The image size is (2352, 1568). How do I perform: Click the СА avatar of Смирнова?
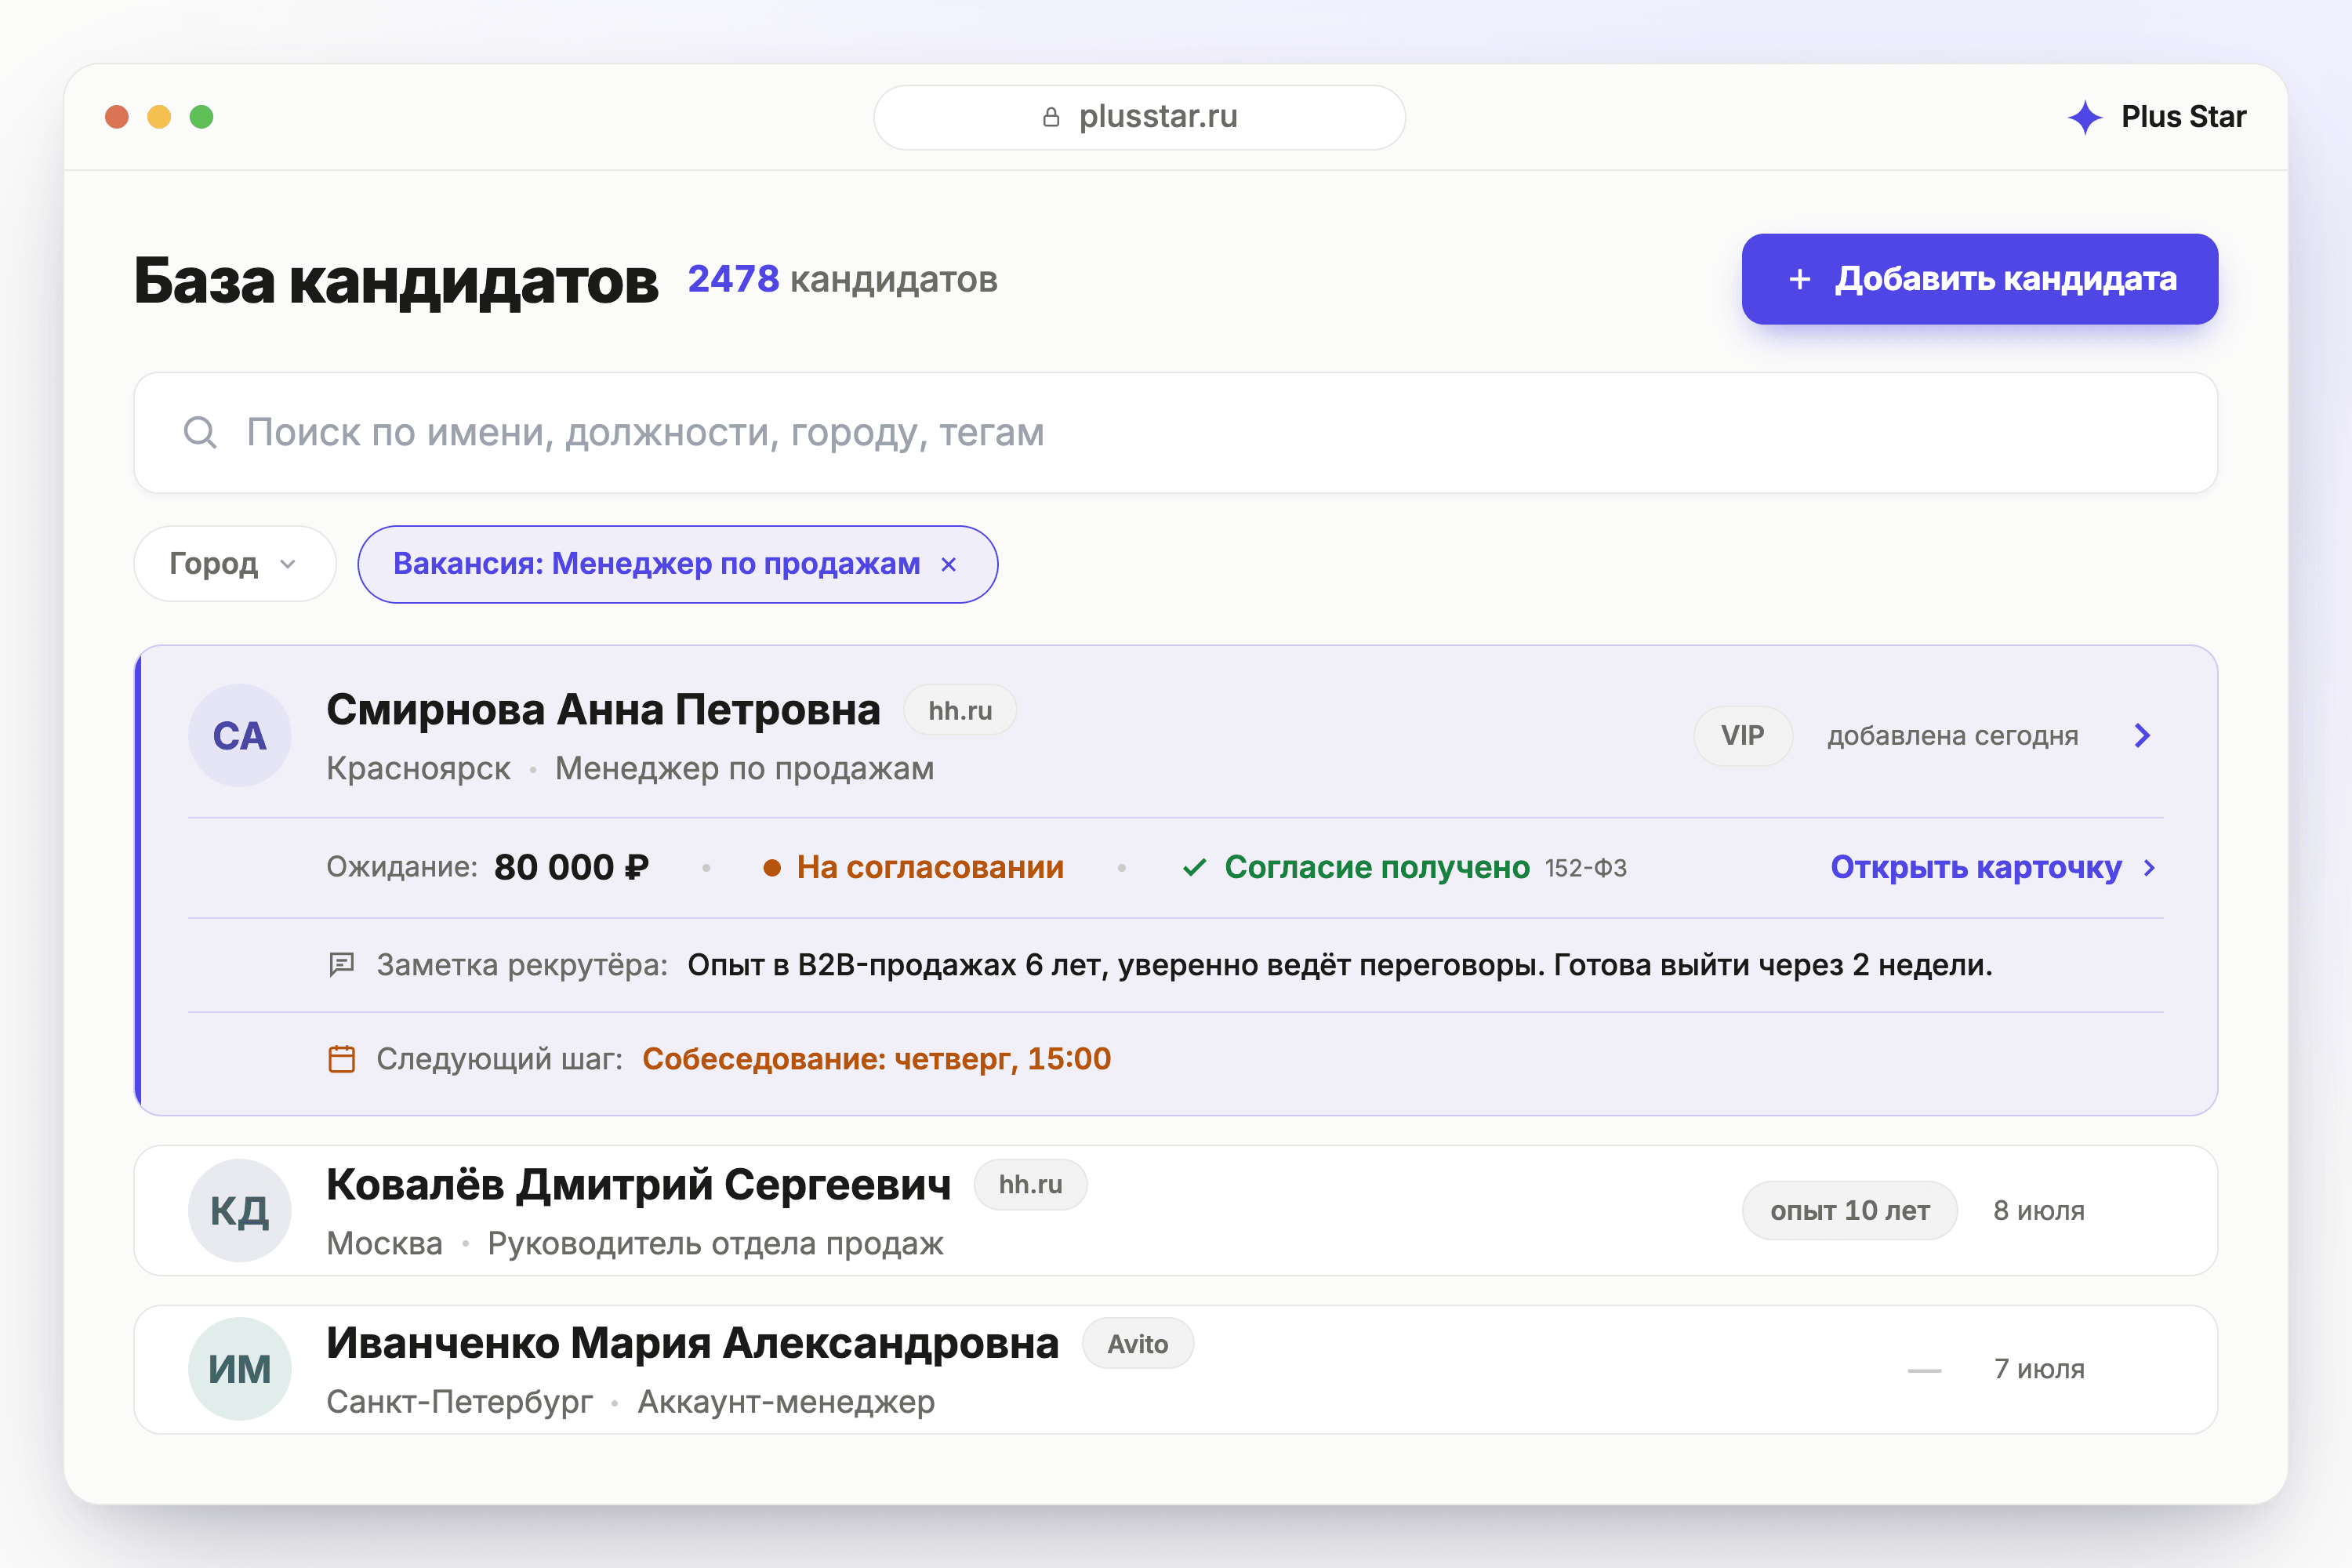pos(240,735)
